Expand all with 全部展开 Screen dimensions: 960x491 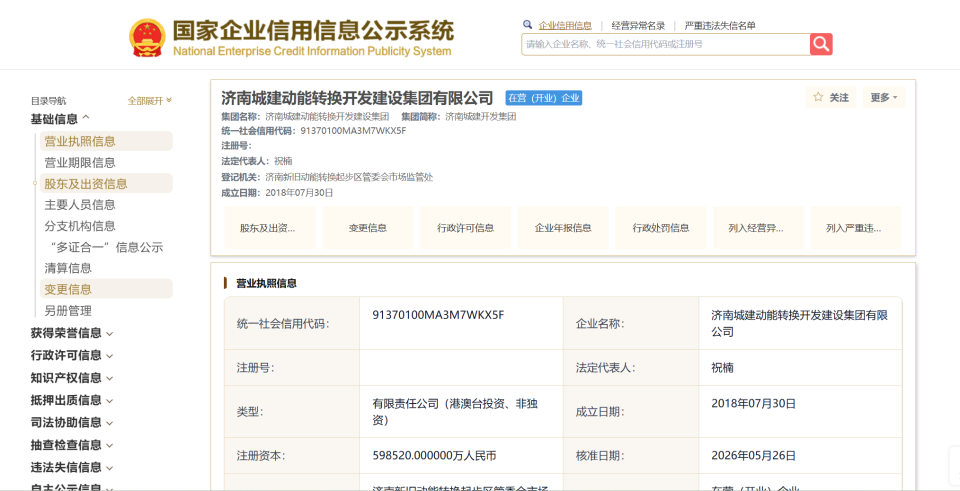point(149,101)
